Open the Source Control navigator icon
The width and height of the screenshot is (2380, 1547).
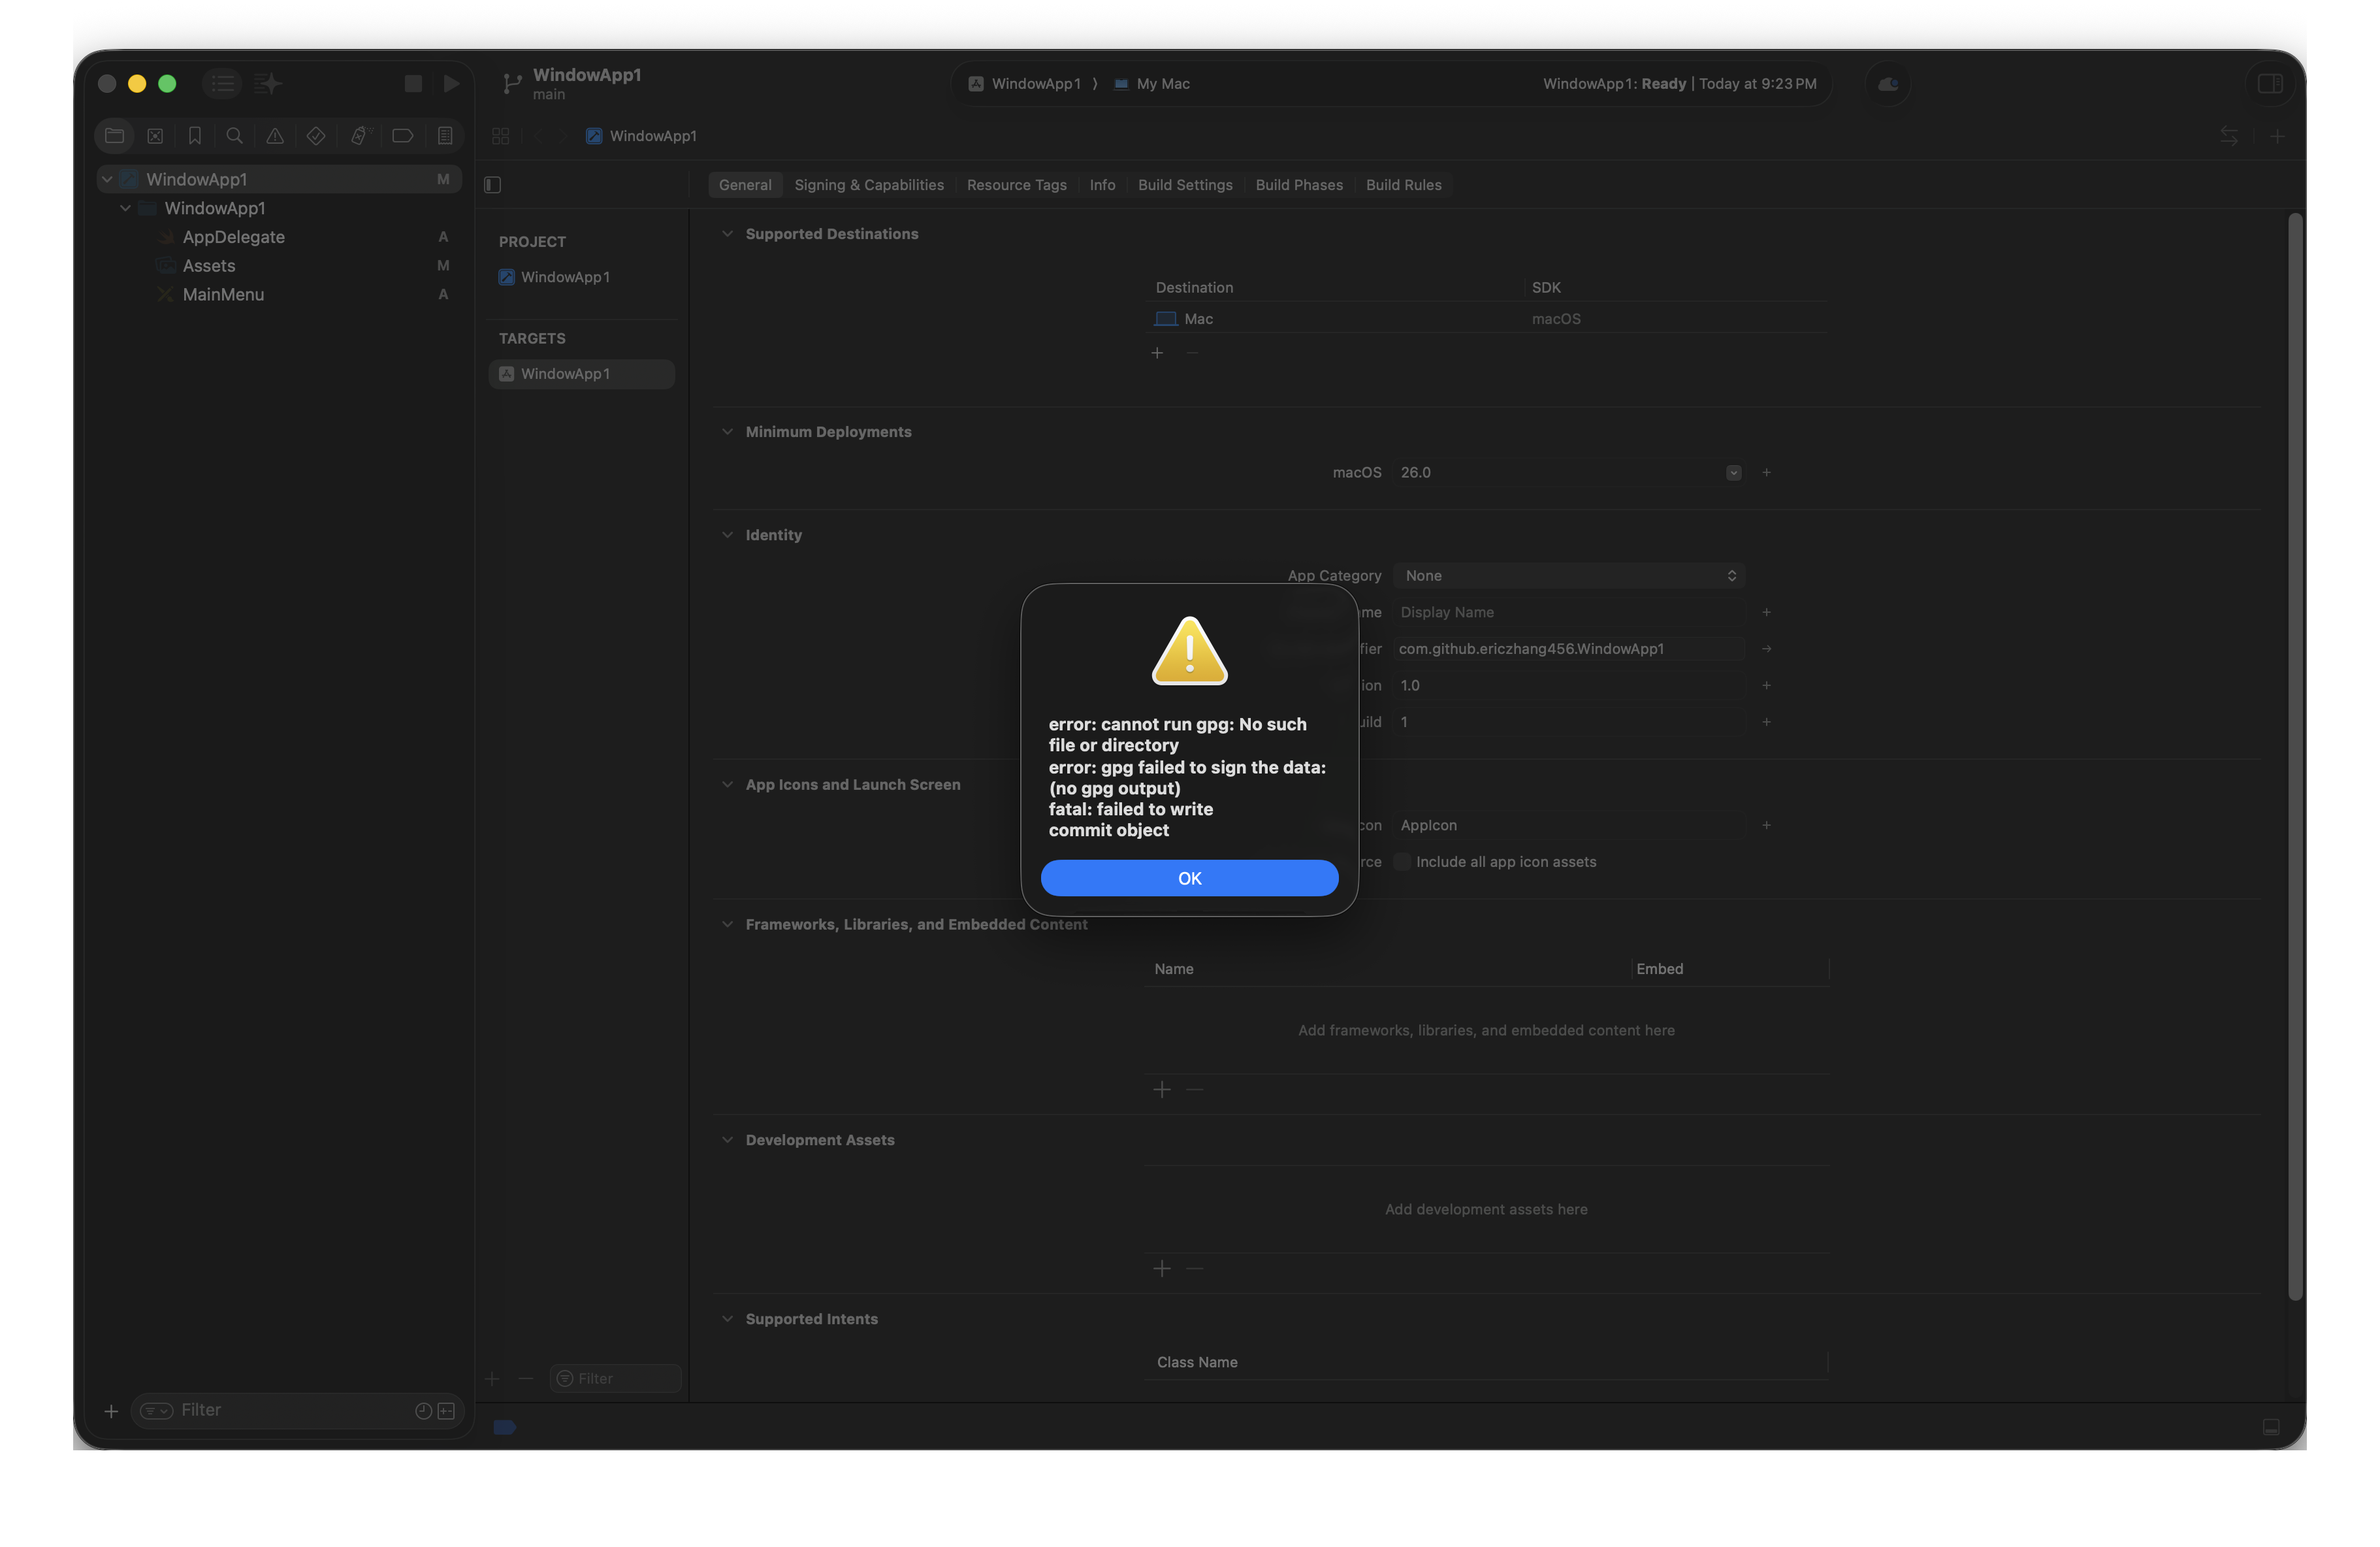click(x=155, y=136)
